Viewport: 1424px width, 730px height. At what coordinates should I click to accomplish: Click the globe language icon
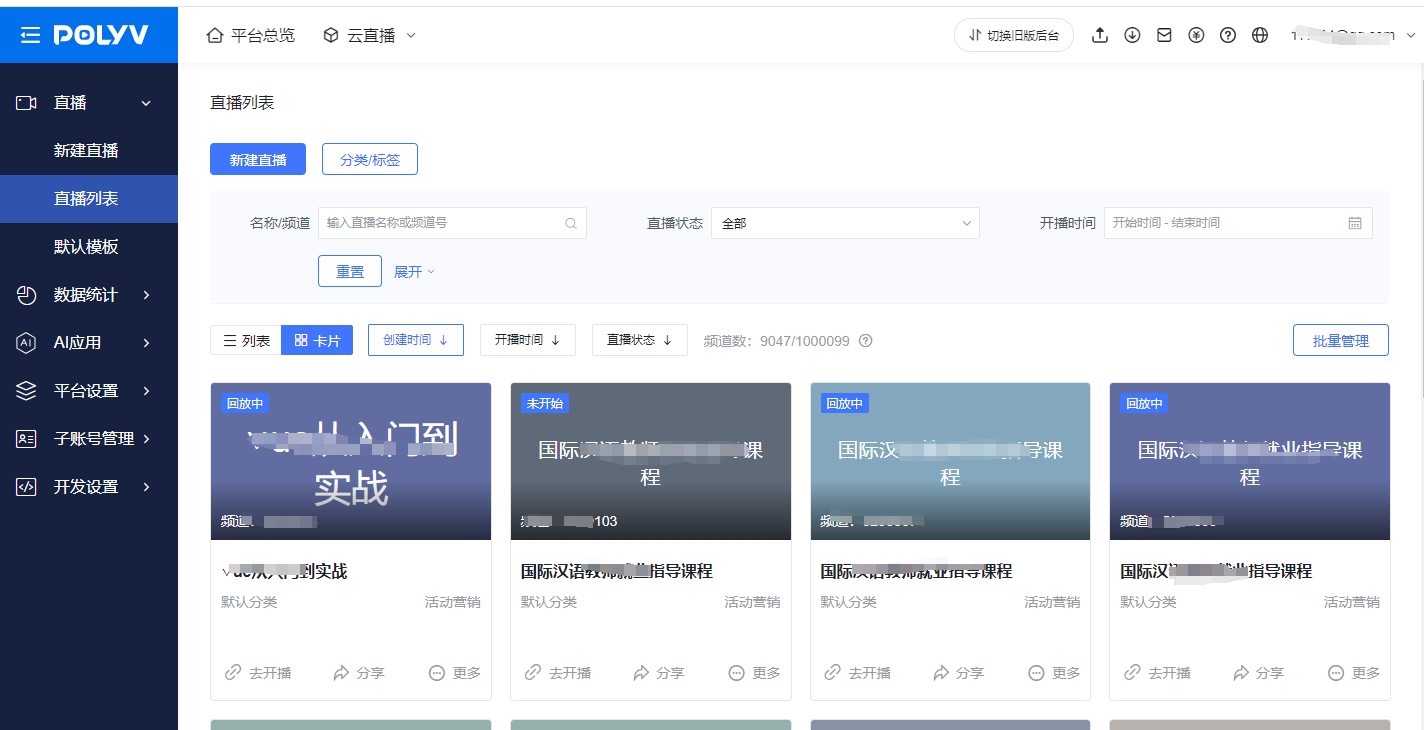coord(1260,35)
